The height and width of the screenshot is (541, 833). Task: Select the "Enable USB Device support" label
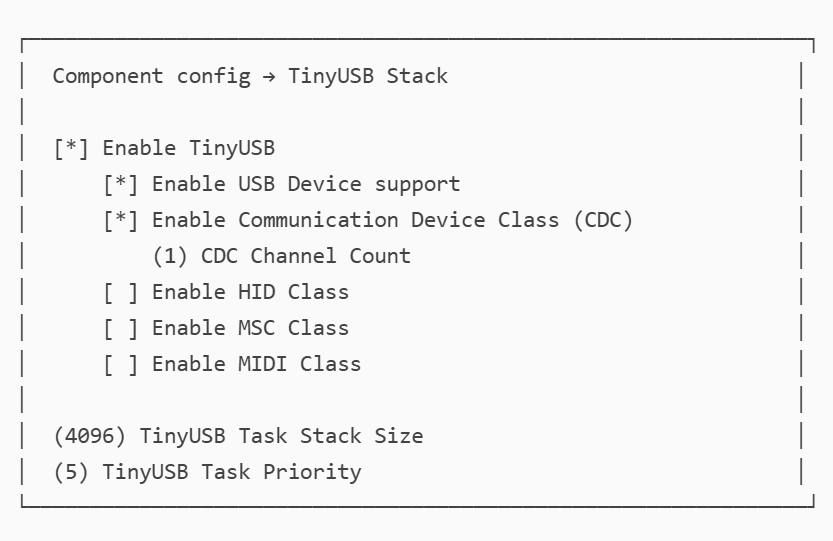(x=306, y=184)
